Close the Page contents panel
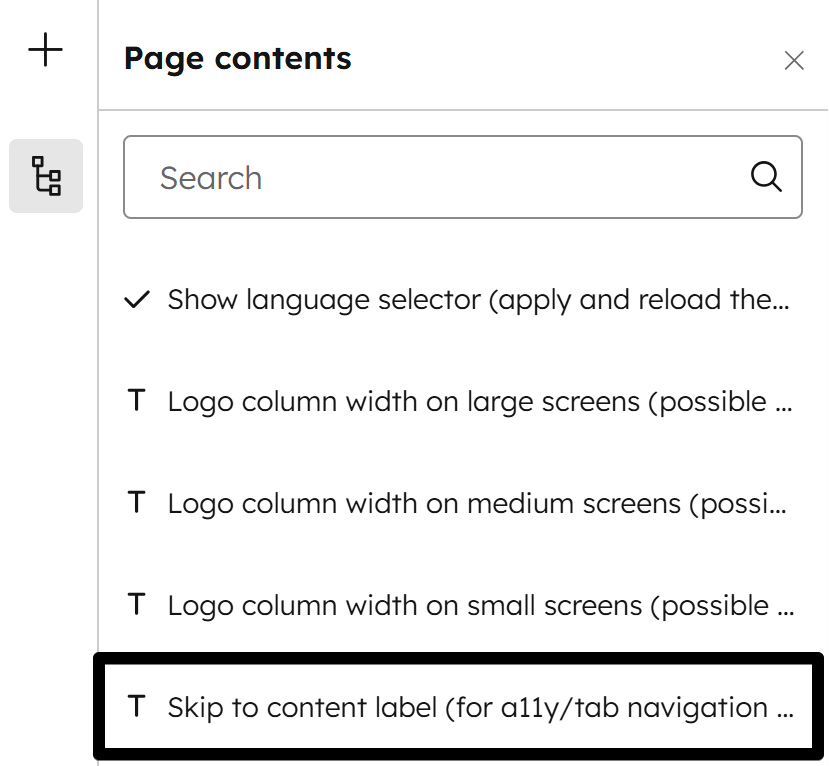Viewport: 829px width, 766px height. tap(794, 60)
